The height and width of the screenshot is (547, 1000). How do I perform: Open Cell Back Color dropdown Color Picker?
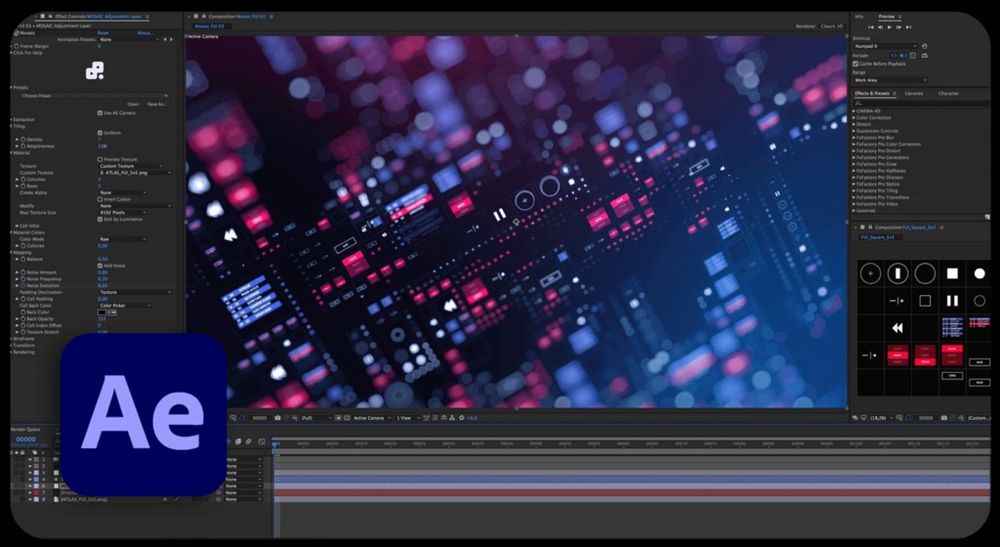point(125,305)
